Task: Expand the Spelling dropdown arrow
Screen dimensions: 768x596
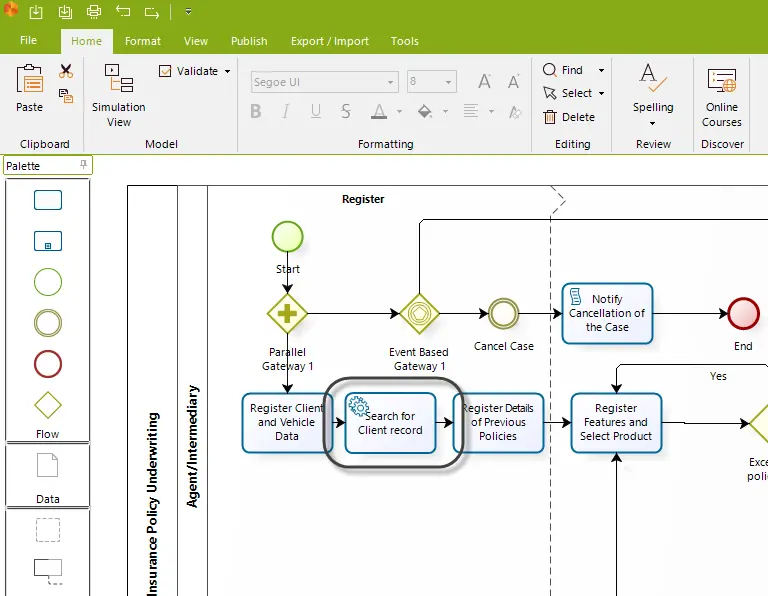Action: pyautogui.click(x=652, y=123)
